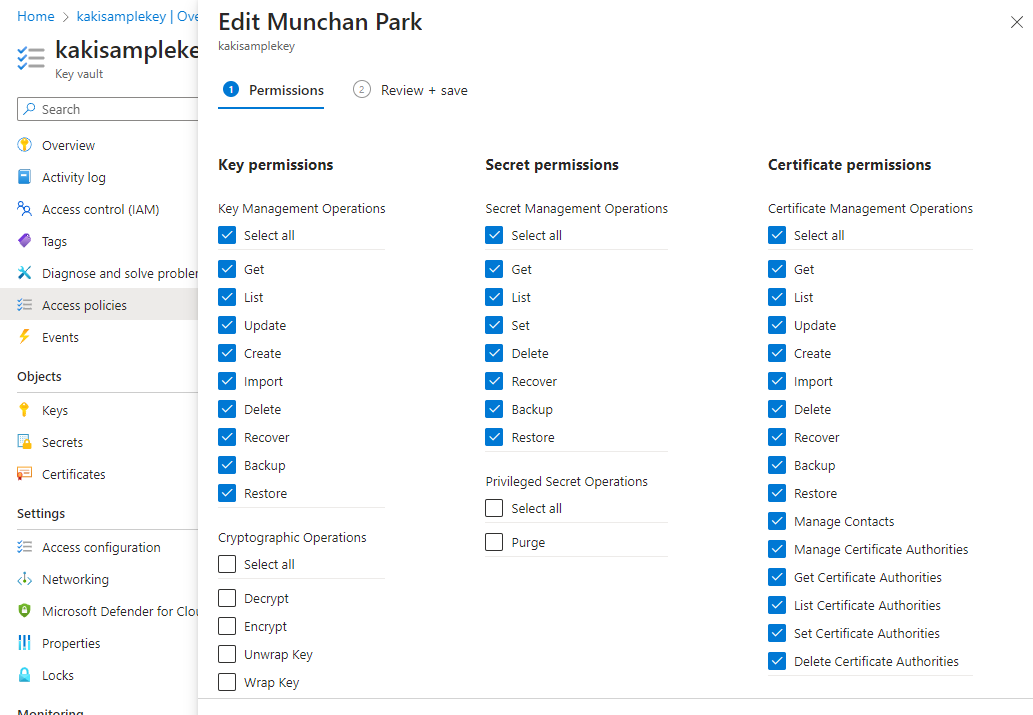The height and width of the screenshot is (715, 1033).
Task: Uncheck Select all under Secret Management Operations
Action: pyautogui.click(x=494, y=235)
